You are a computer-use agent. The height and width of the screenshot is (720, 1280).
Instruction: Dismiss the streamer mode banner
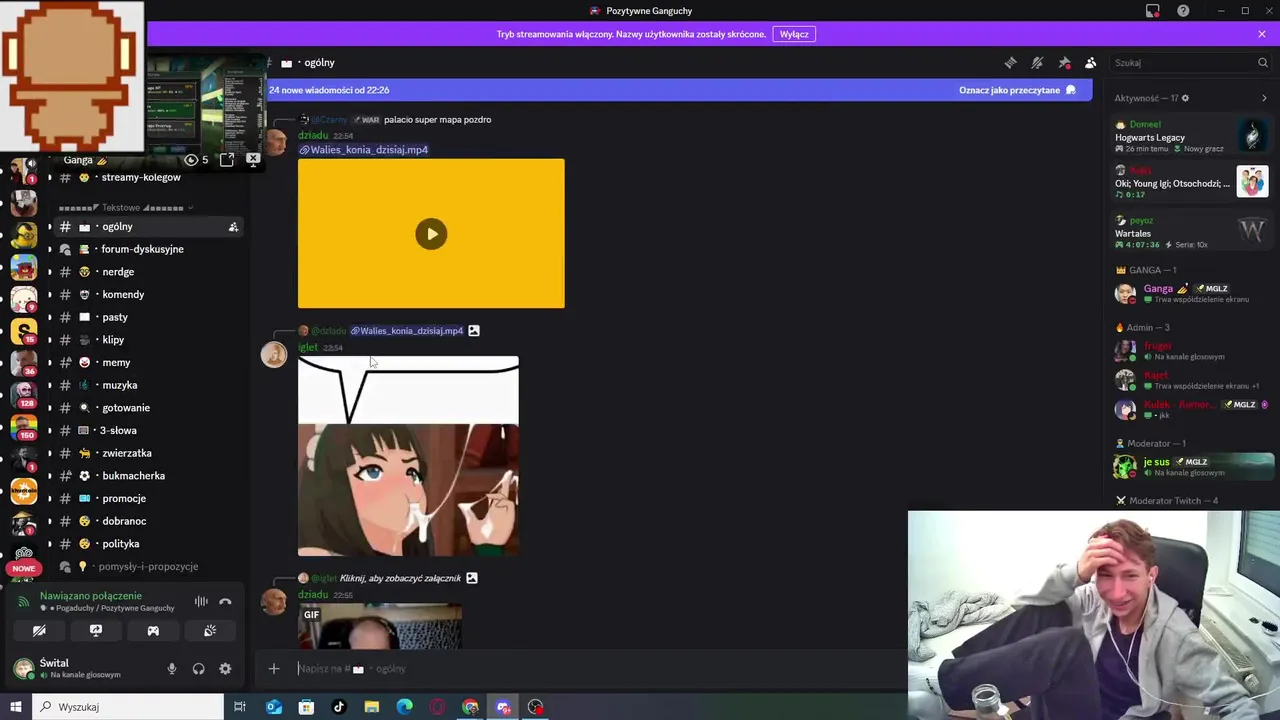(1262, 34)
